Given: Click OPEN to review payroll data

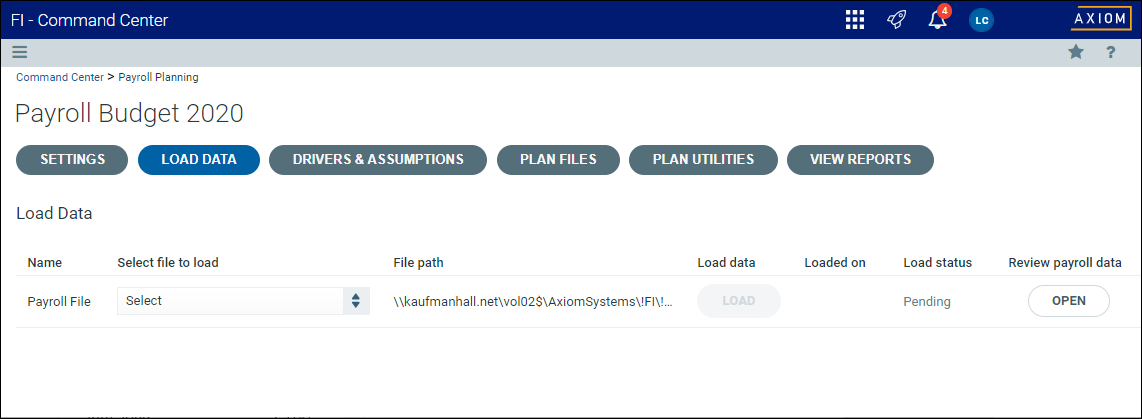Looking at the screenshot, I should click(x=1068, y=301).
